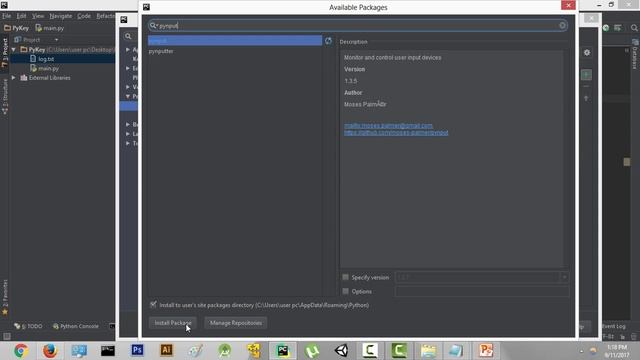Image resolution: width=640 pixels, height=360 pixels.
Task: Toggle Install to user's site packages directory
Action: [x=153, y=304]
